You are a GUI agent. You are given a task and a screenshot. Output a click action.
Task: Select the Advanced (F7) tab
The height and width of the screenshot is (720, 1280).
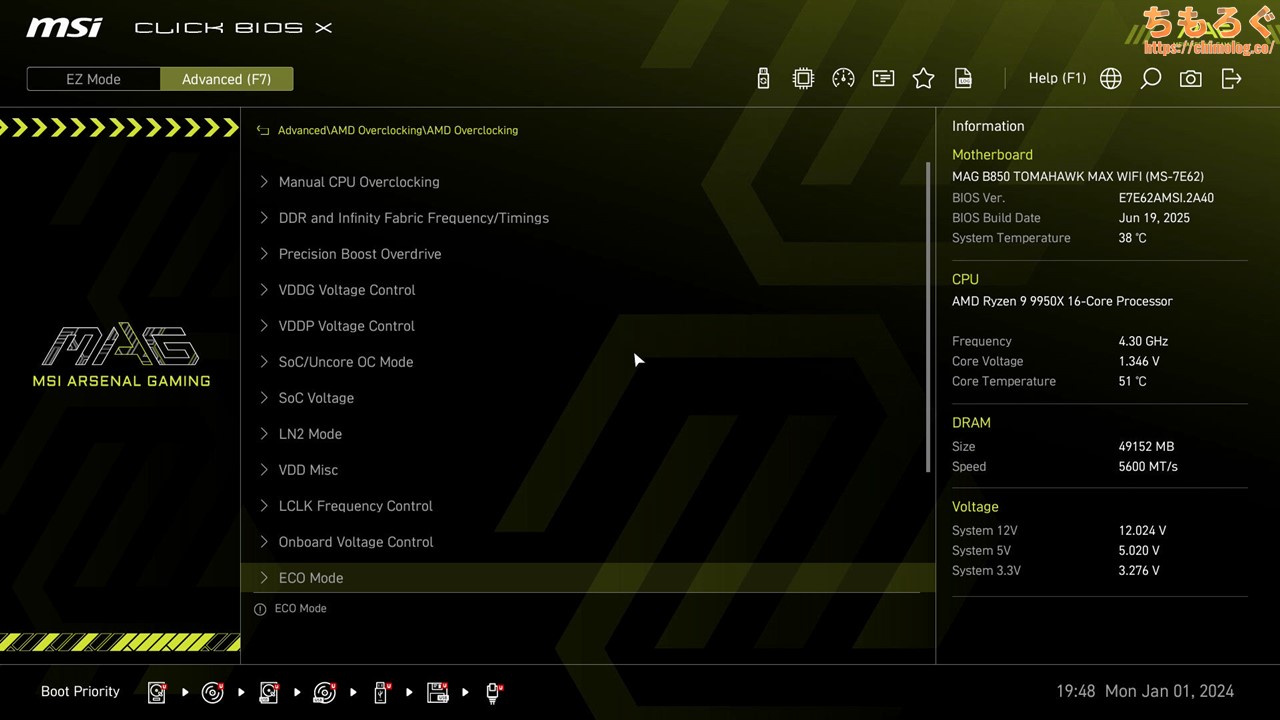[226, 79]
